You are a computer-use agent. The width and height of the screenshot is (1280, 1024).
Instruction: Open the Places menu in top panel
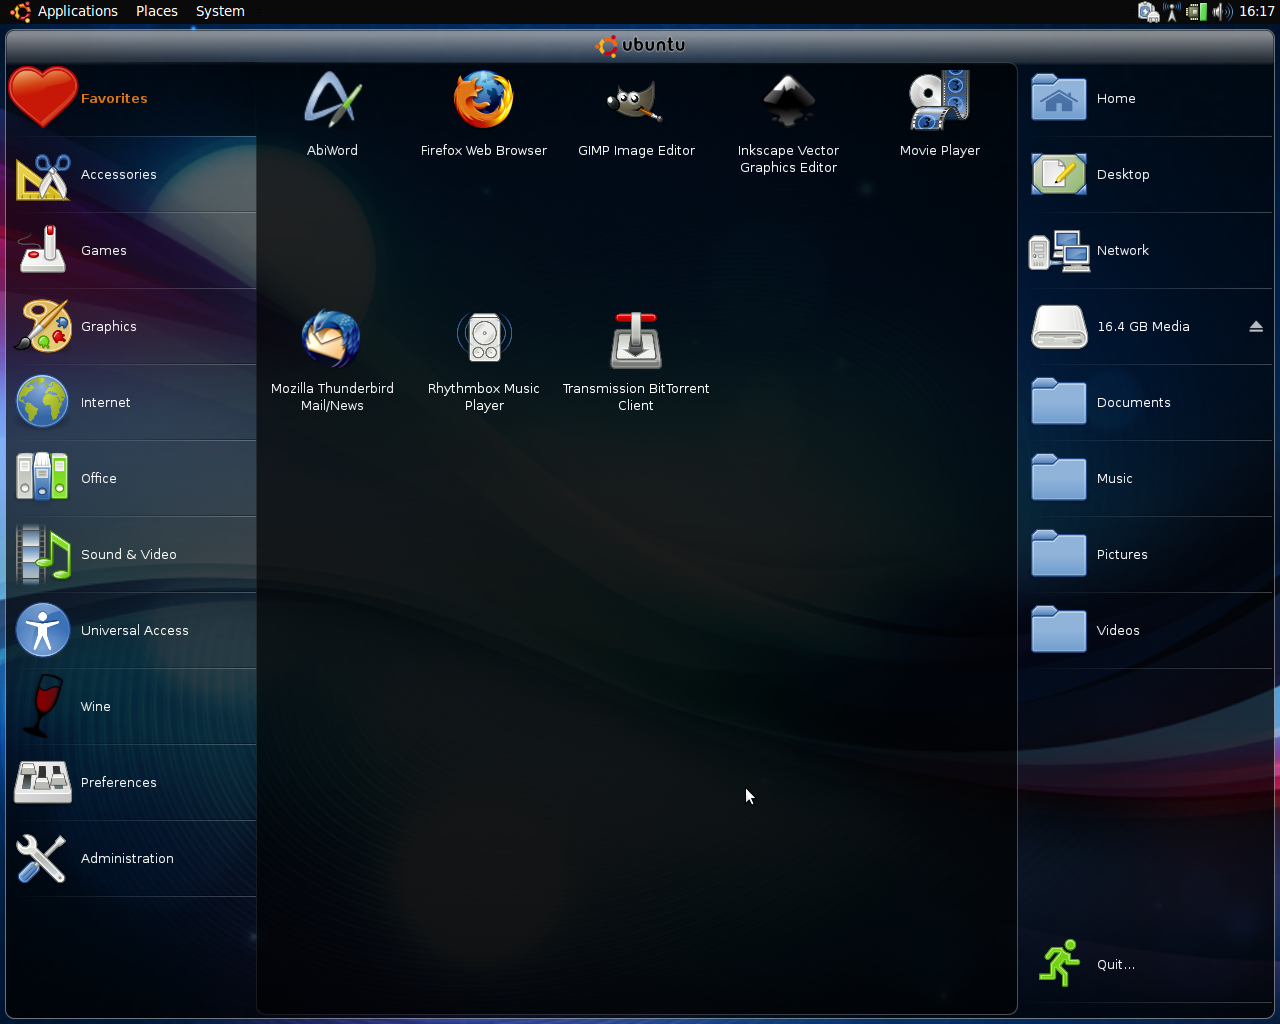click(x=157, y=11)
